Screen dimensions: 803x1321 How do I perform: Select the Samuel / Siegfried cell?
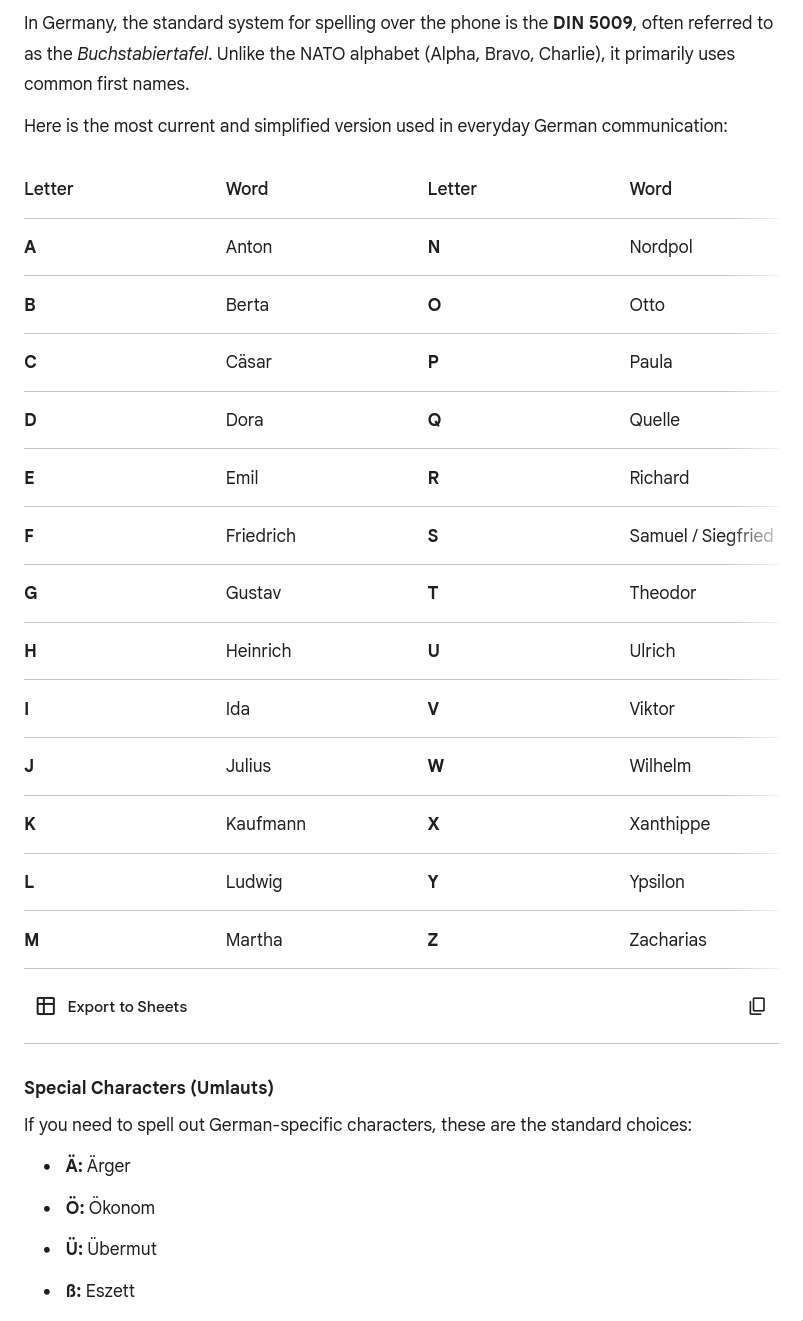pyautogui.click(x=700, y=536)
